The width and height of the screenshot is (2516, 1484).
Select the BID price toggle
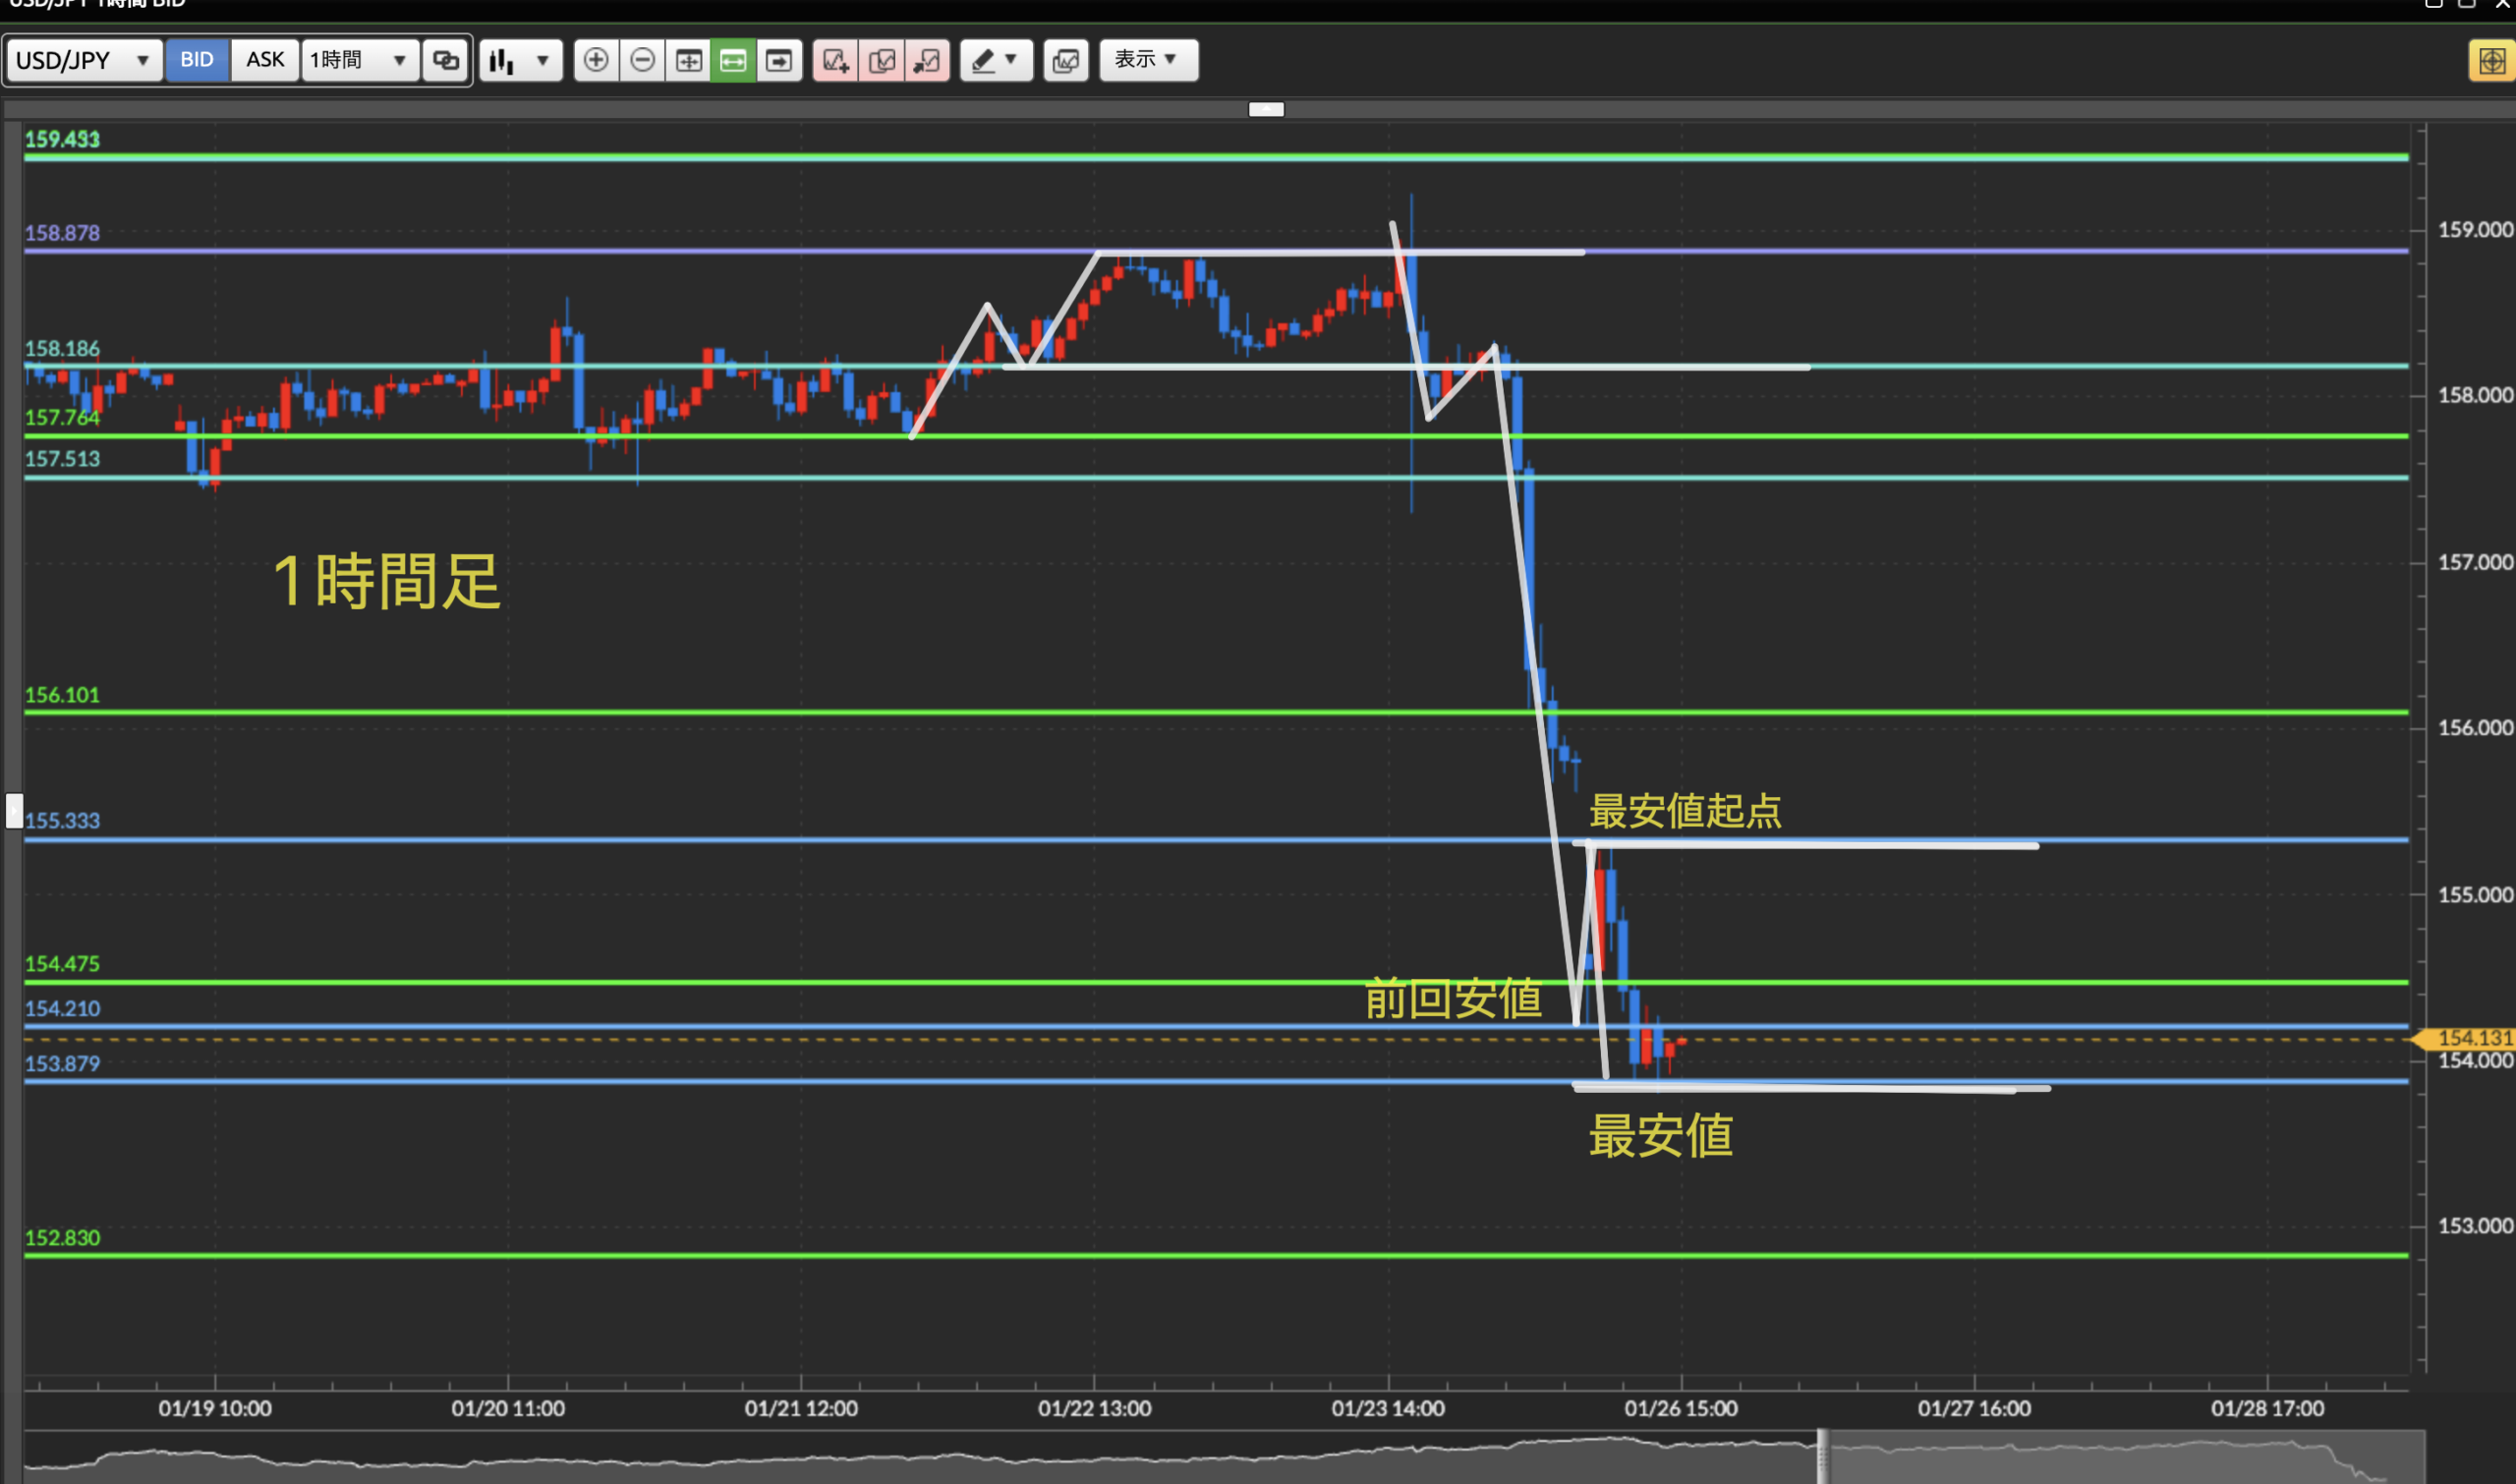click(x=197, y=60)
